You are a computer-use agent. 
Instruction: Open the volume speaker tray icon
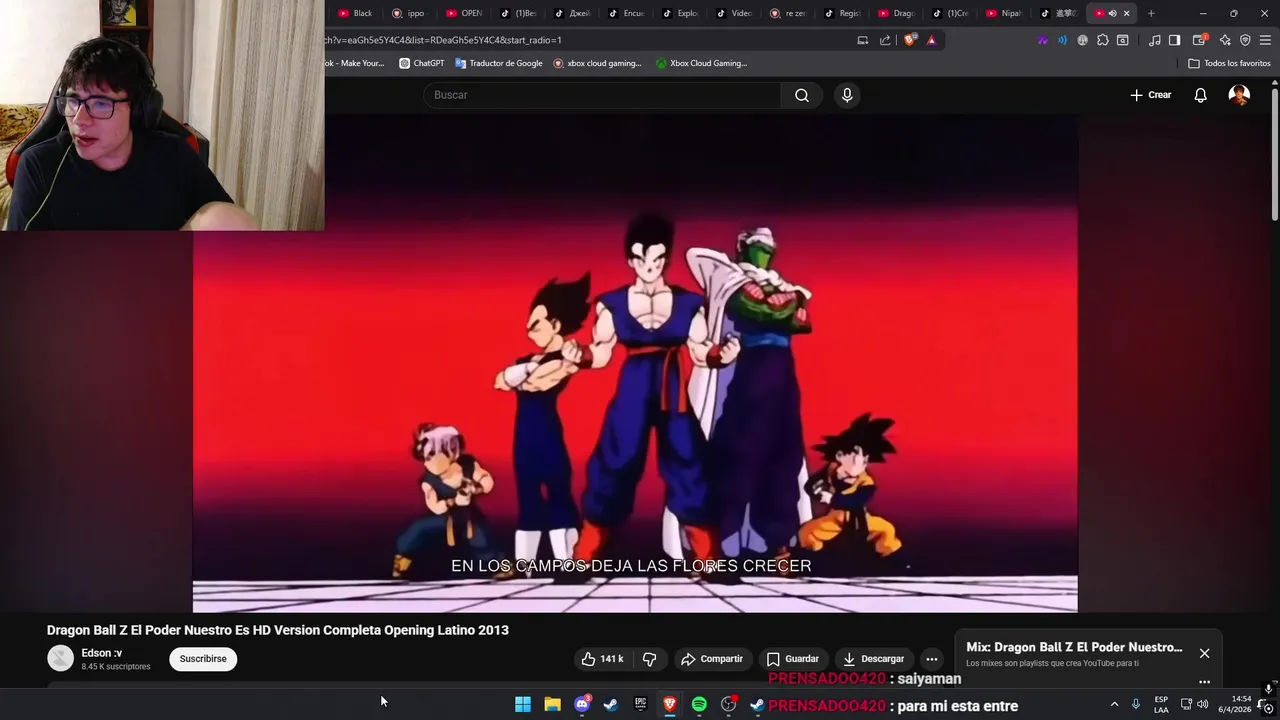[x=1202, y=704]
